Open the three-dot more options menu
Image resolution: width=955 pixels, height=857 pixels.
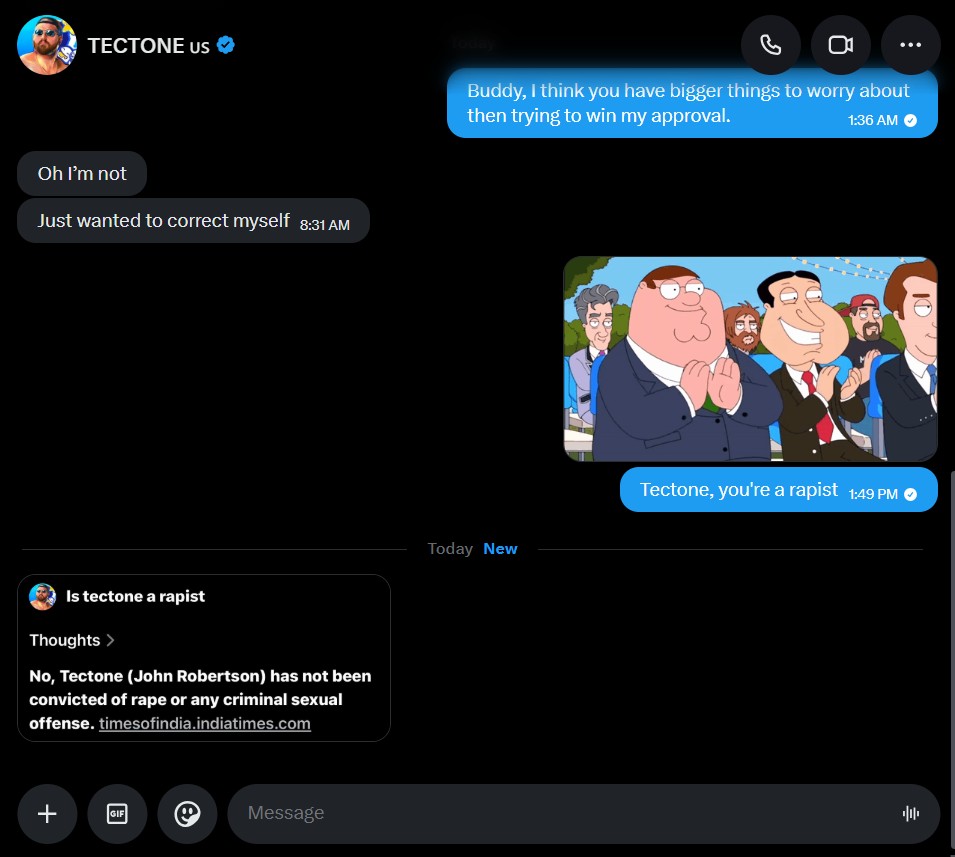[x=911, y=45]
